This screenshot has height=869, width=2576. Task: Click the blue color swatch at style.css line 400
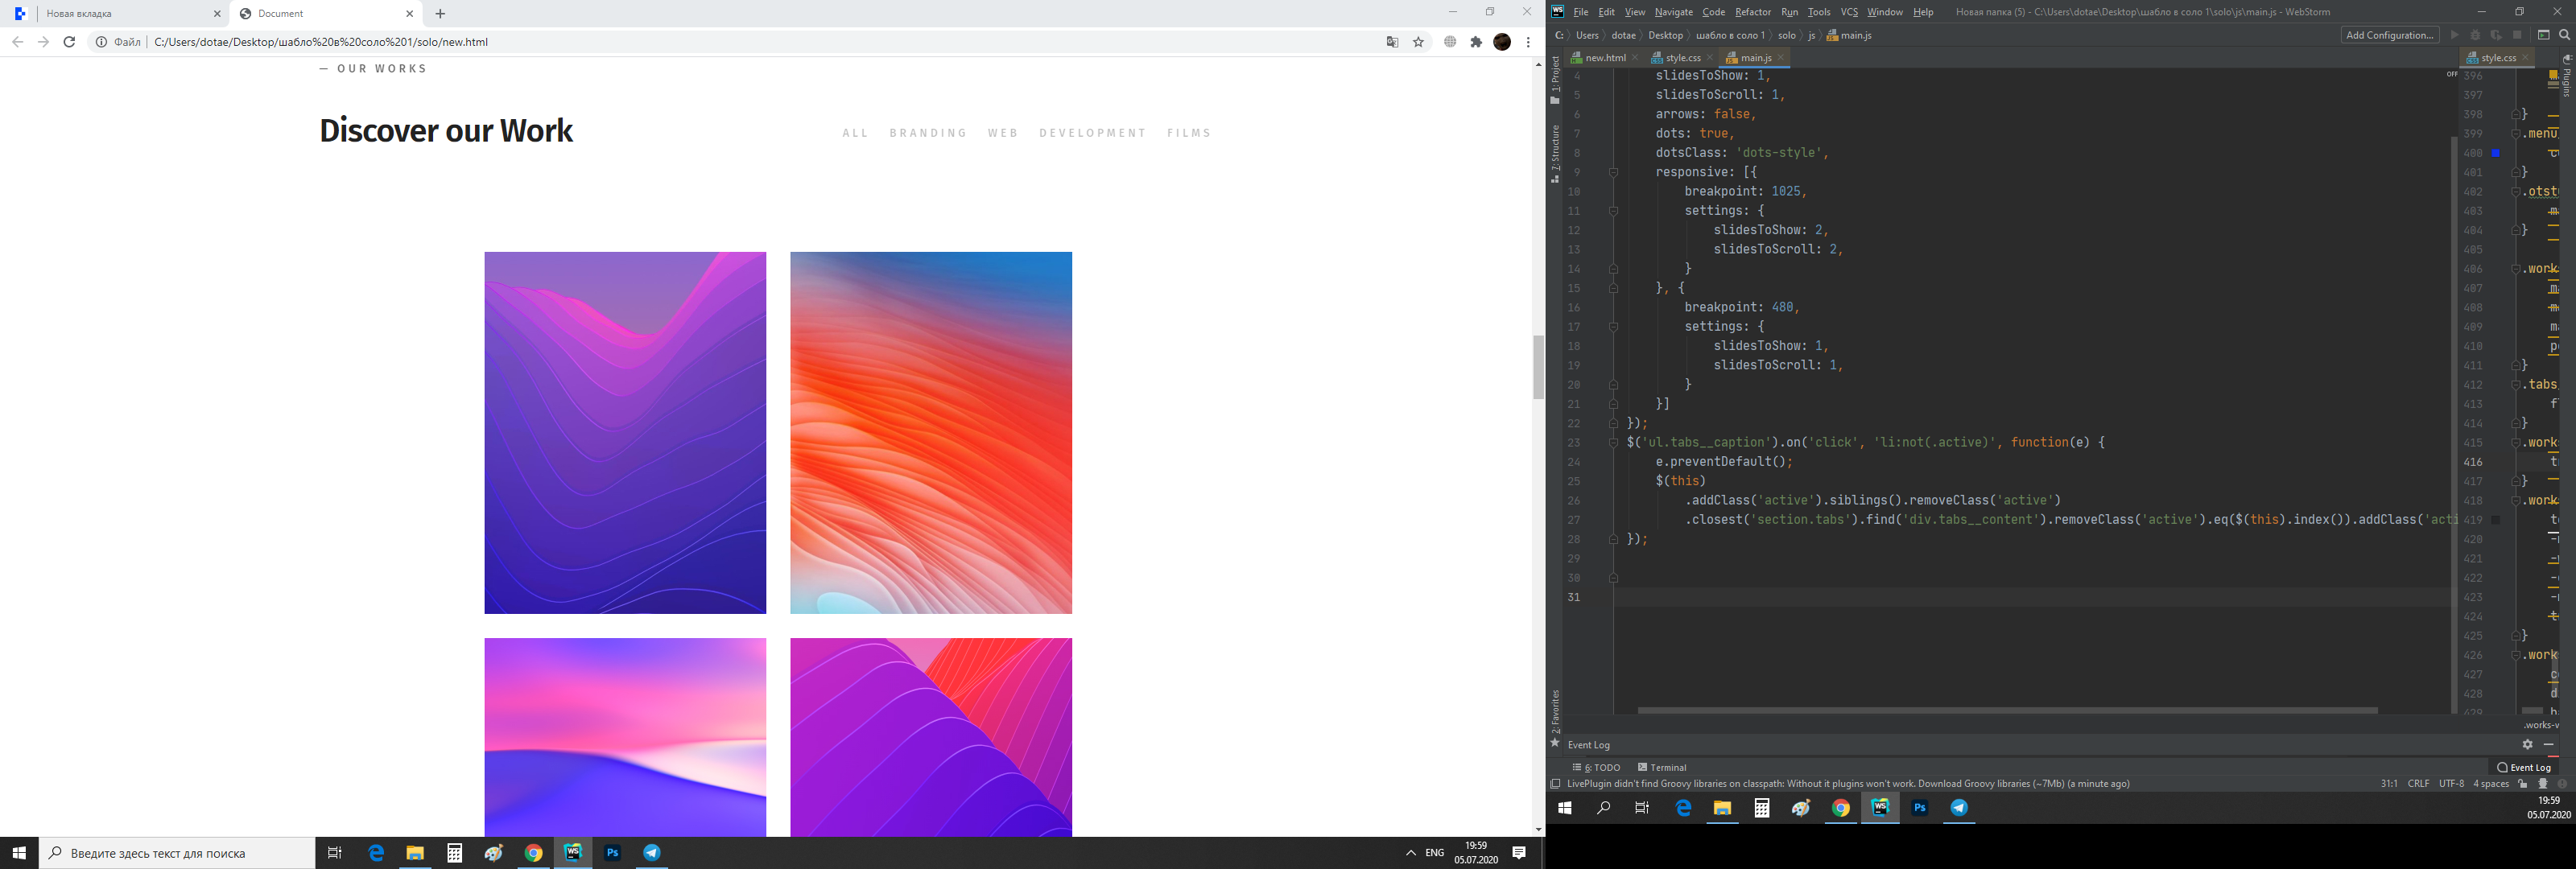click(2495, 153)
